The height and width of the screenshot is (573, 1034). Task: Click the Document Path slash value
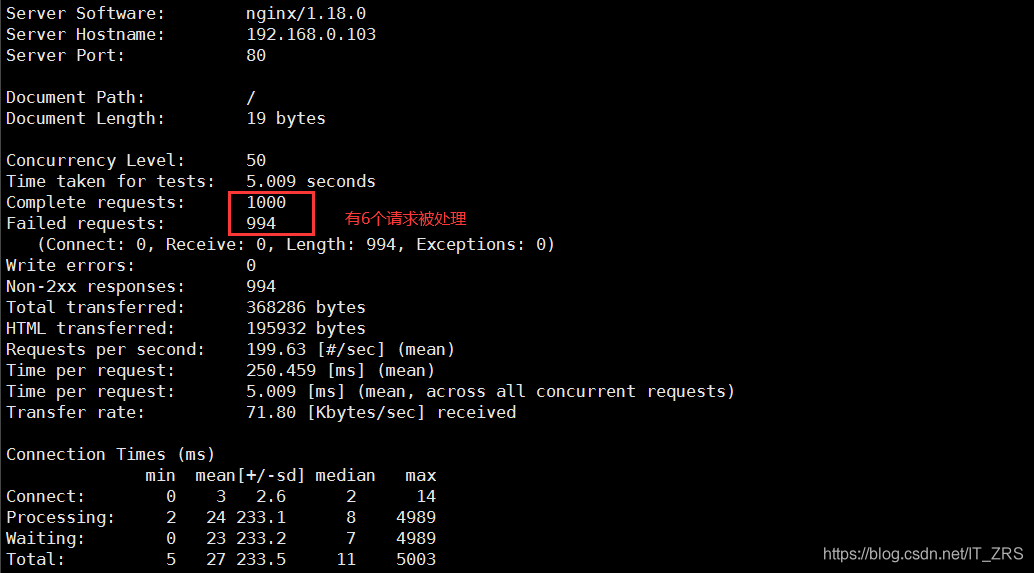[x=251, y=97]
